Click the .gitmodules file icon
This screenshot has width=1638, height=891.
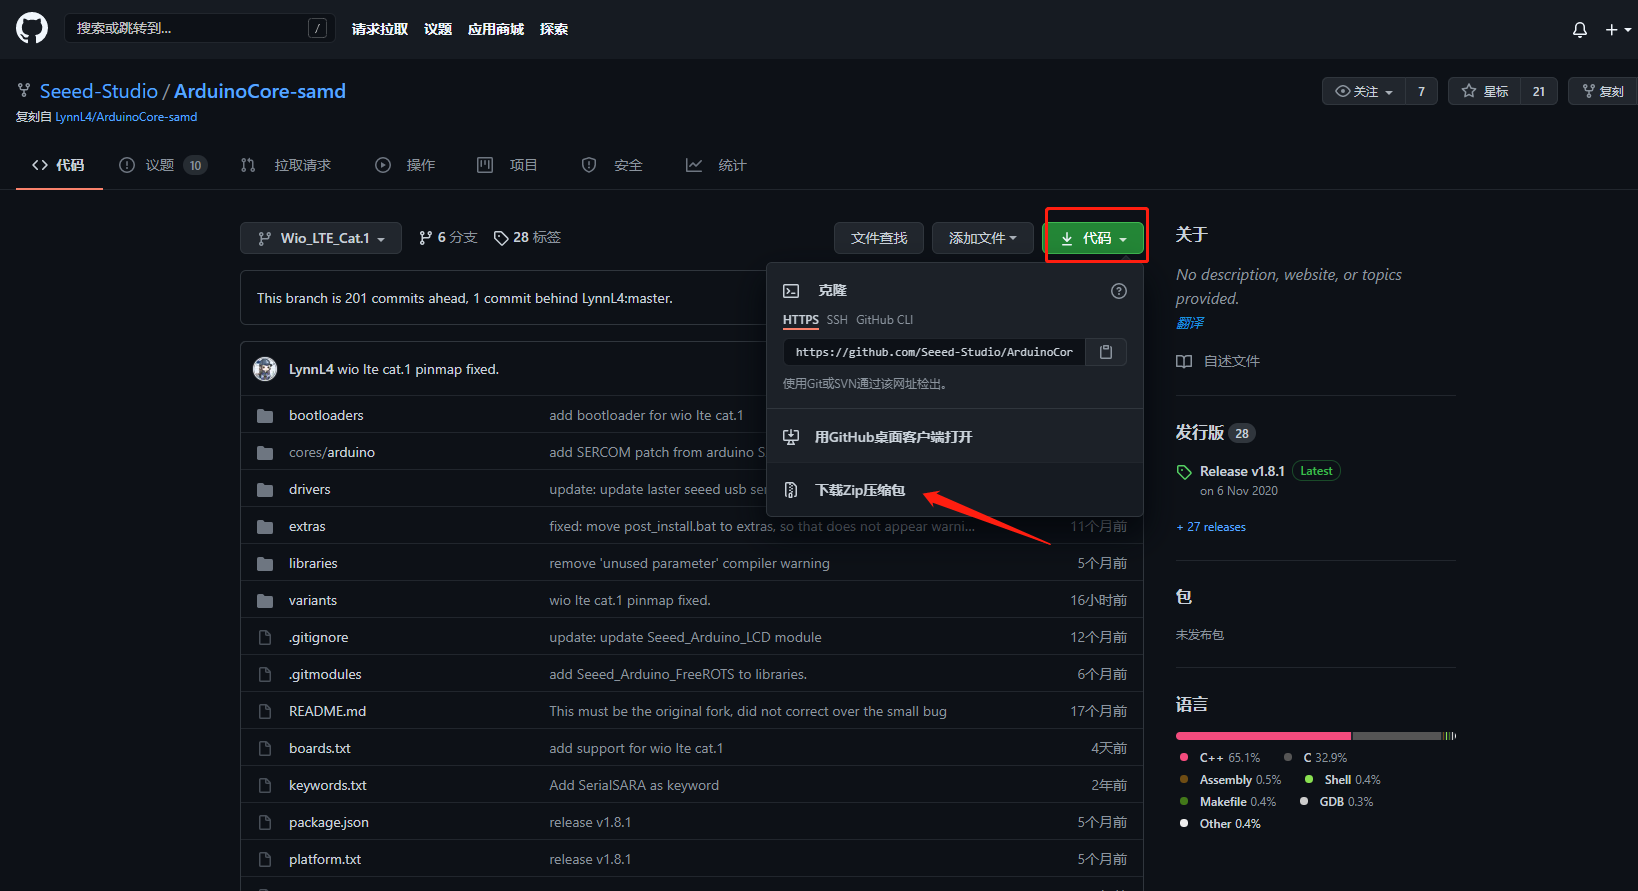[x=265, y=675]
